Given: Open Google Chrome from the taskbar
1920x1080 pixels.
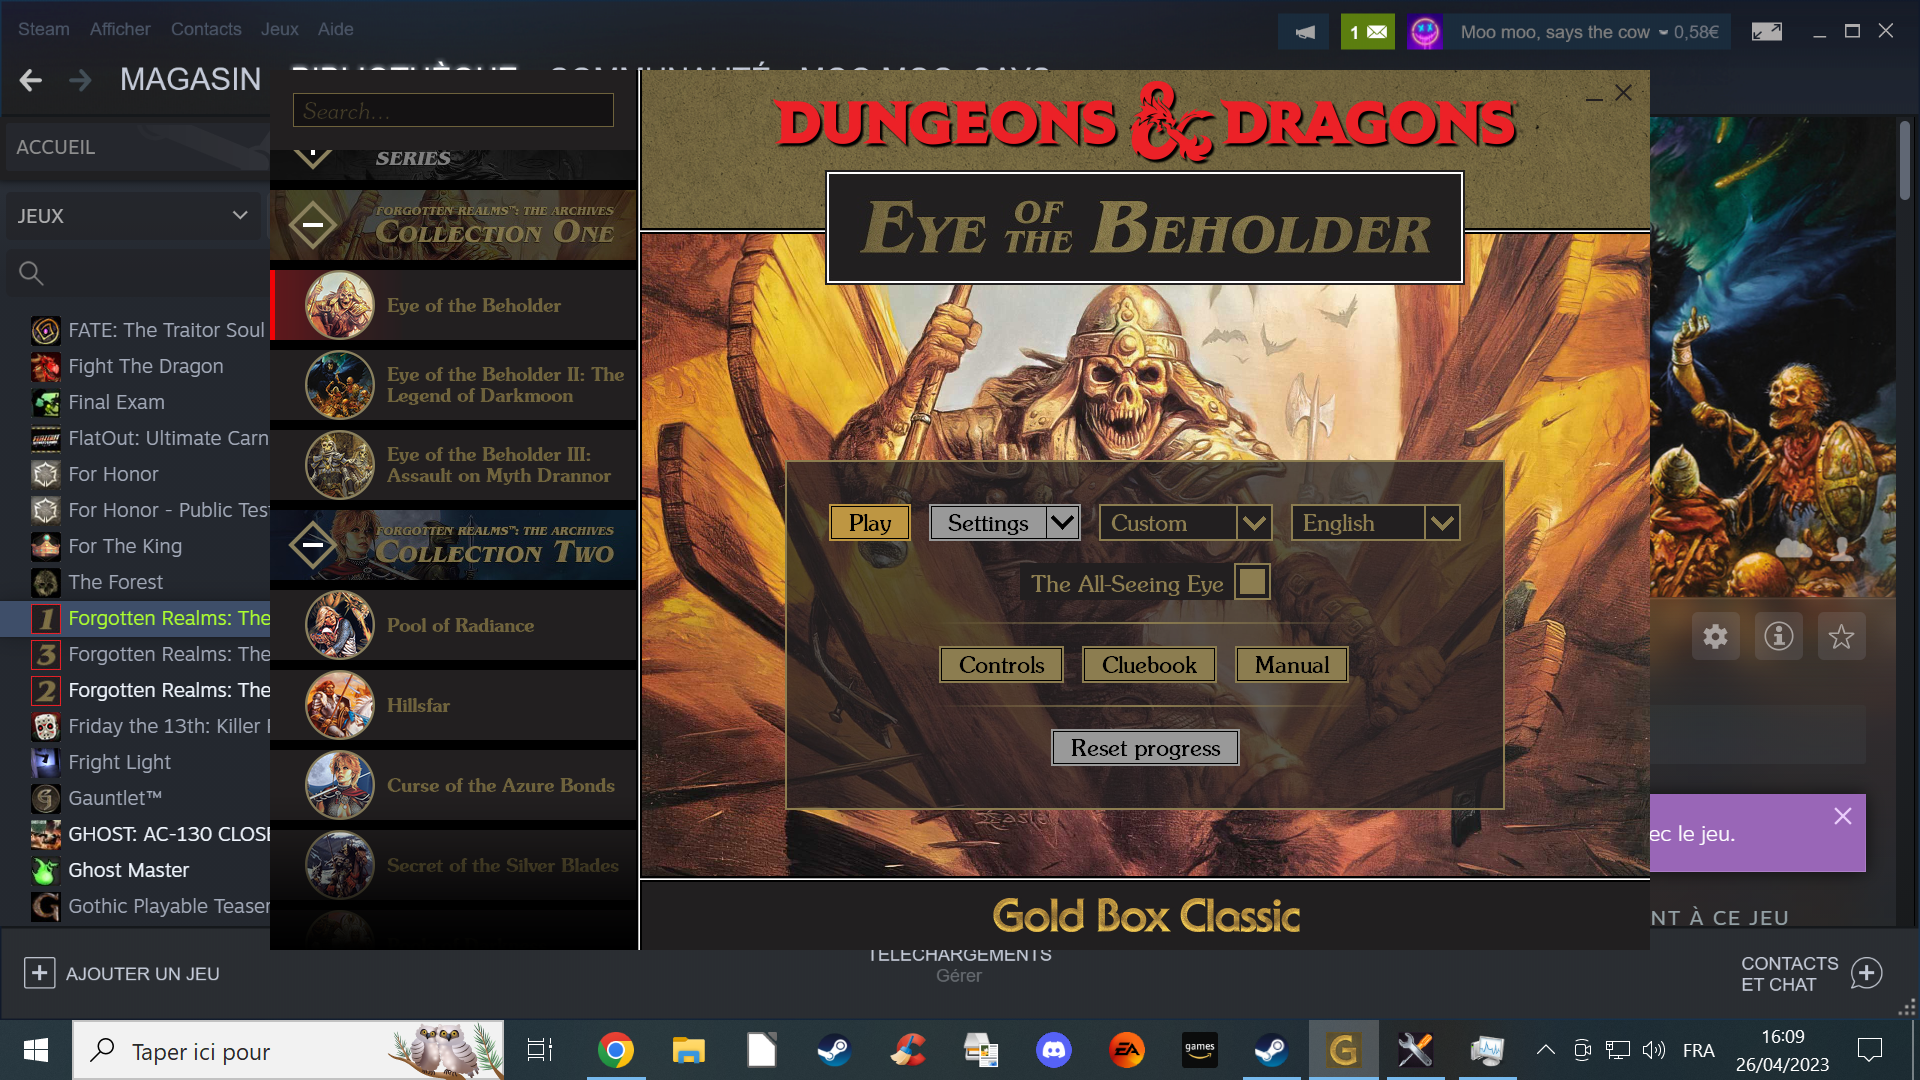Looking at the screenshot, I should click(615, 1050).
